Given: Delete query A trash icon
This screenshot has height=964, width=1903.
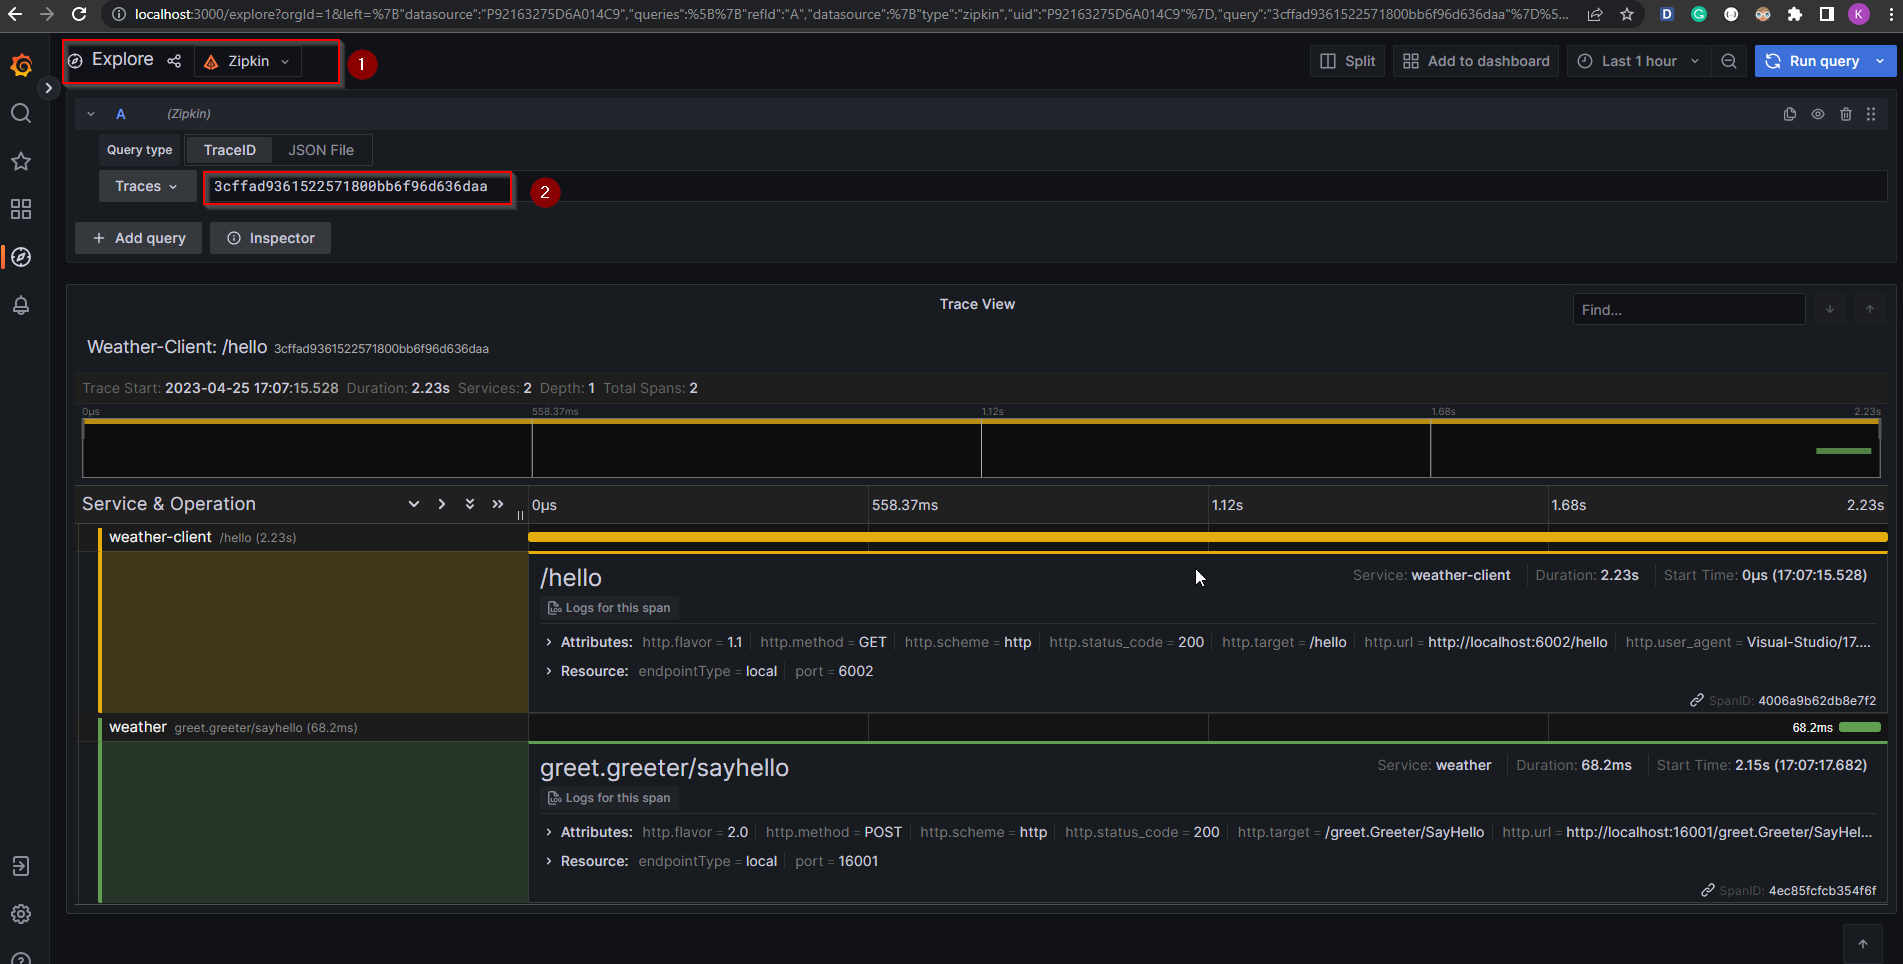Looking at the screenshot, I should point(1846,114).
